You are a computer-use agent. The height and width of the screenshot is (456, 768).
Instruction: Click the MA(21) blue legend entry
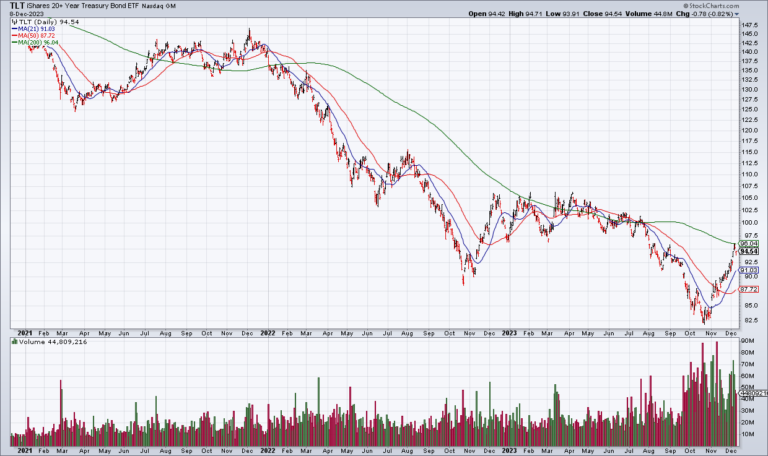click(x=35, y=31)
